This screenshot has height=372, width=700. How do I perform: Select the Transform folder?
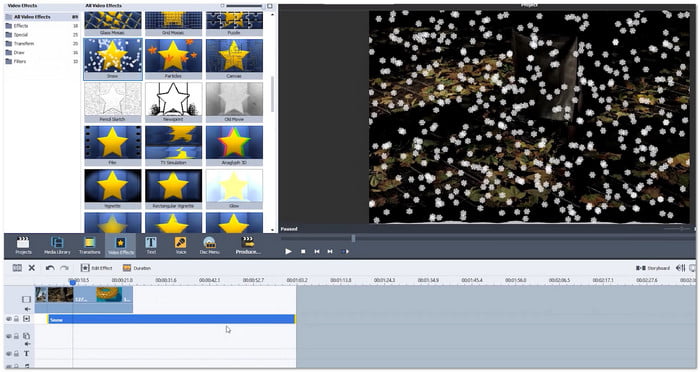point(42,44)
